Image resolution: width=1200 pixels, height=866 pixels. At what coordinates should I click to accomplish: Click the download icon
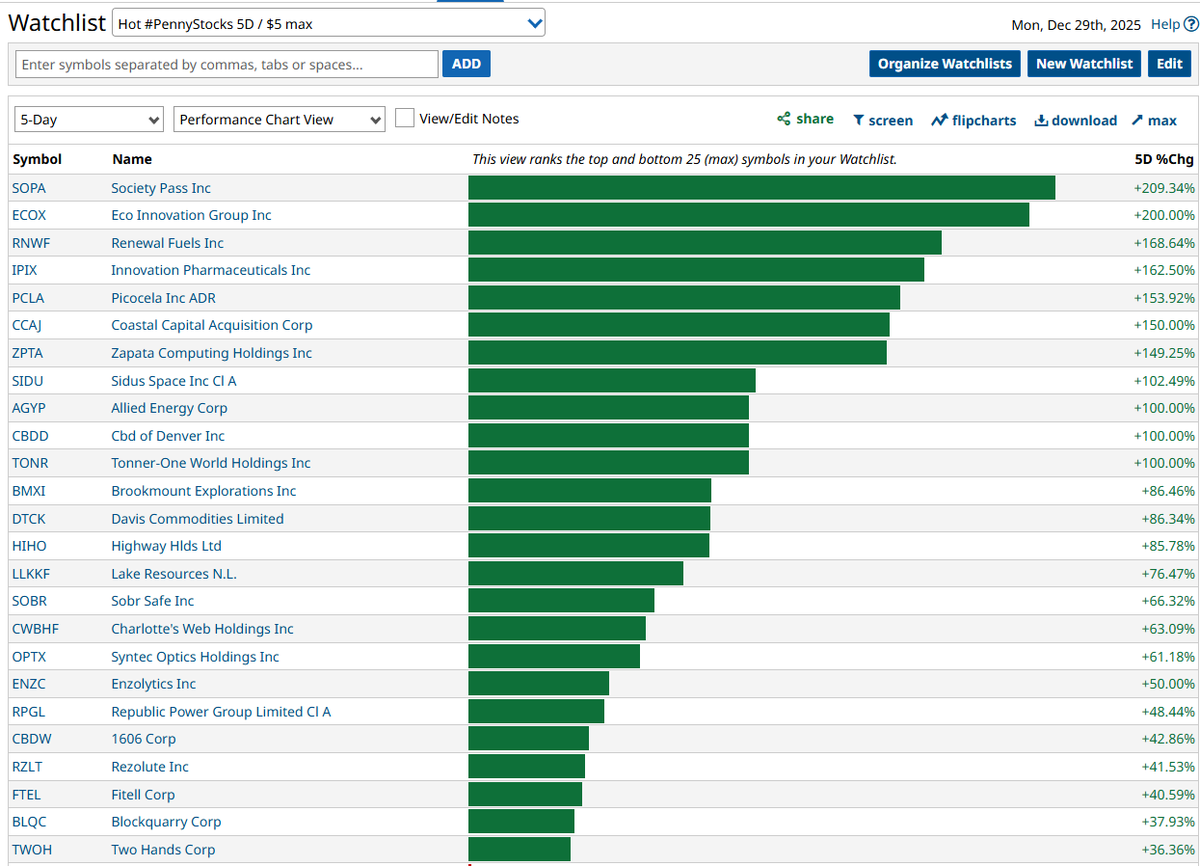click(1042, 119)
